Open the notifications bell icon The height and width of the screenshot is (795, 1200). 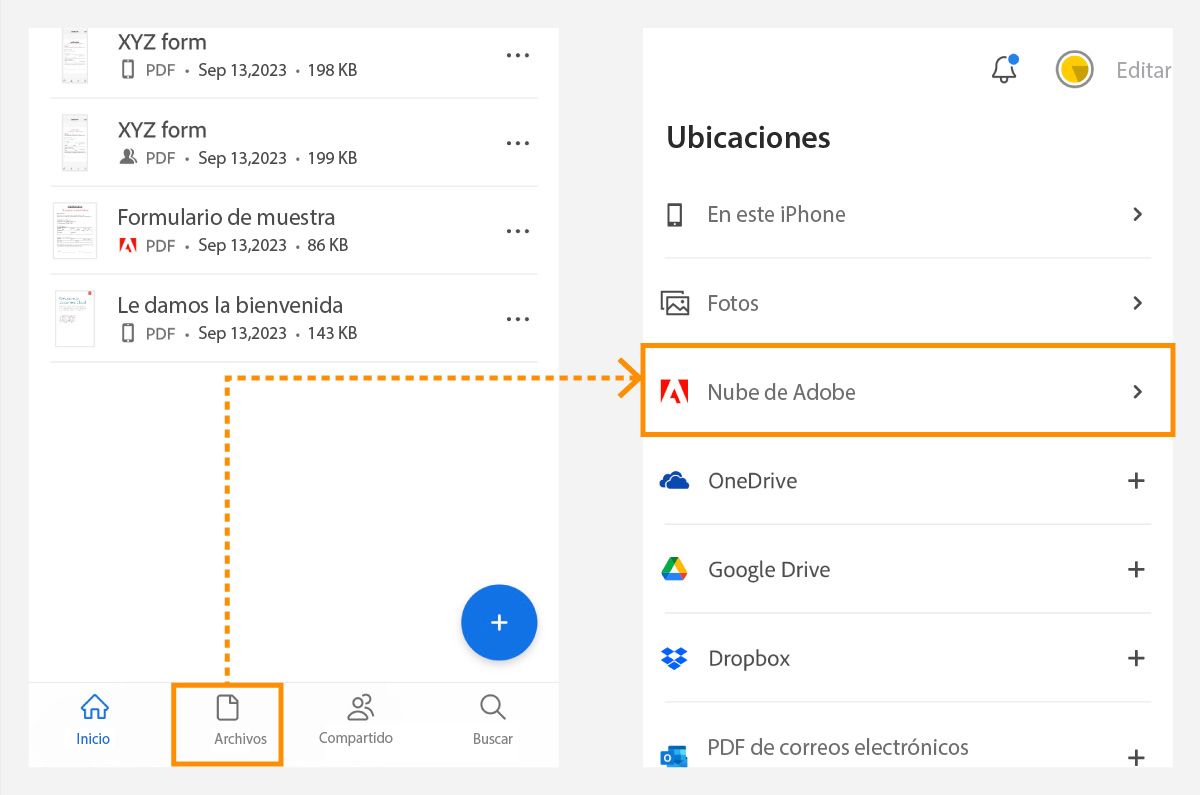[x=1003, y=69]
